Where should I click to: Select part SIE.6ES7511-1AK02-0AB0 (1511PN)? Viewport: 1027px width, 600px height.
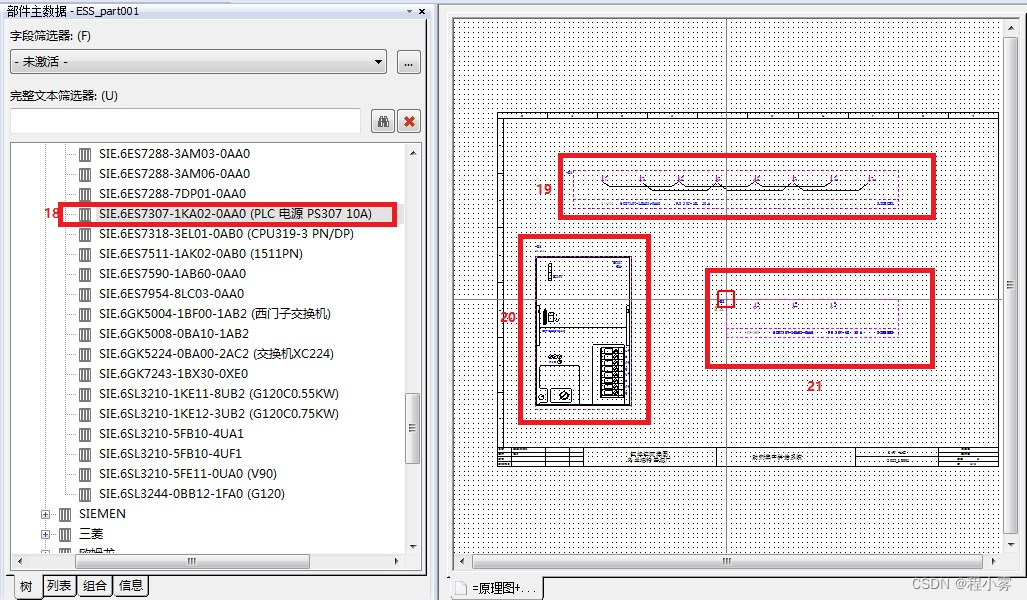point(200,253)
